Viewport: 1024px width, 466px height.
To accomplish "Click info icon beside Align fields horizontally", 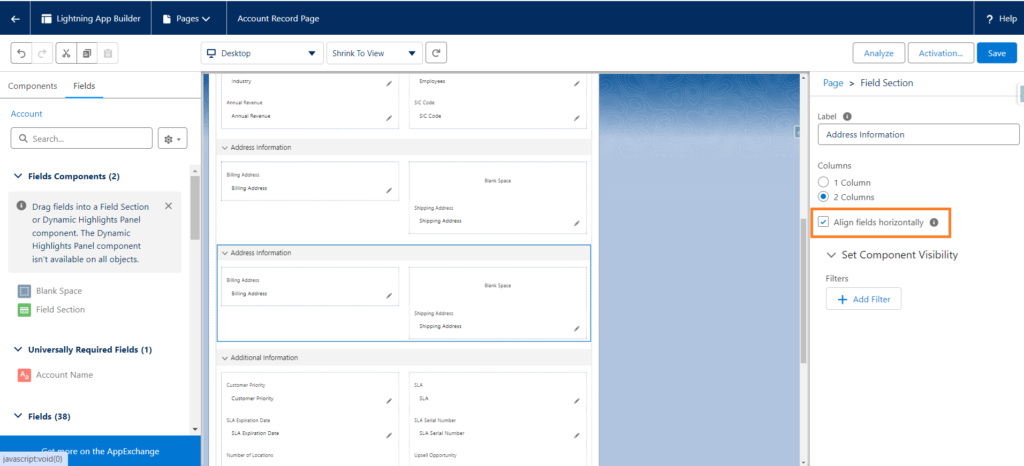I will pyautogui.click(x=934, y=222).
